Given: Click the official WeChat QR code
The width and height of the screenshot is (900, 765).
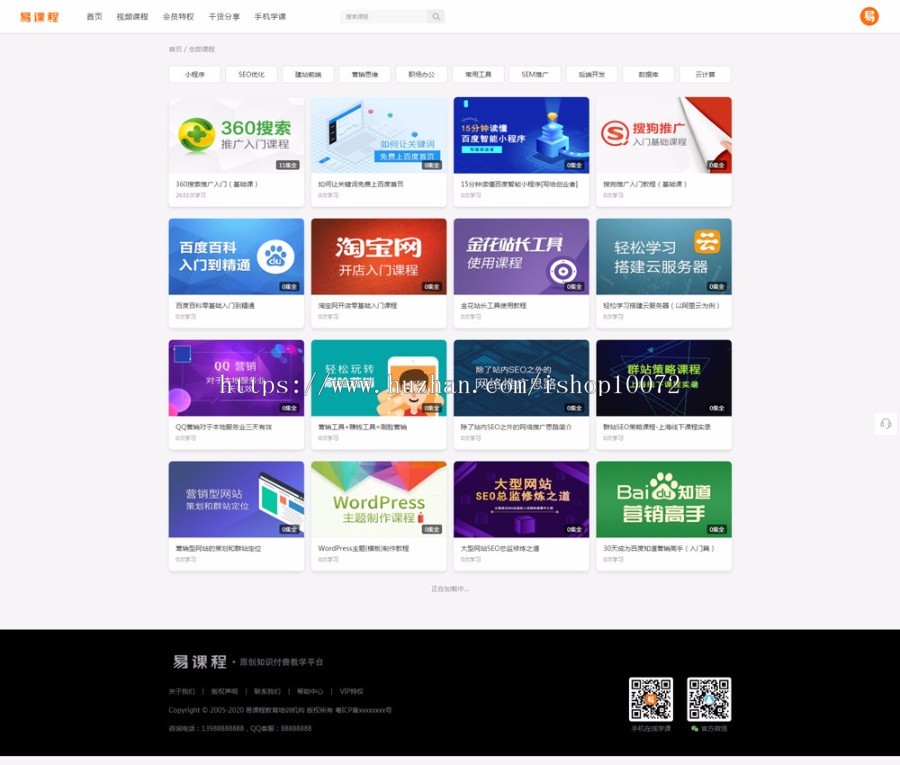Looking at the screenshot, I should [x=709, y=699].
